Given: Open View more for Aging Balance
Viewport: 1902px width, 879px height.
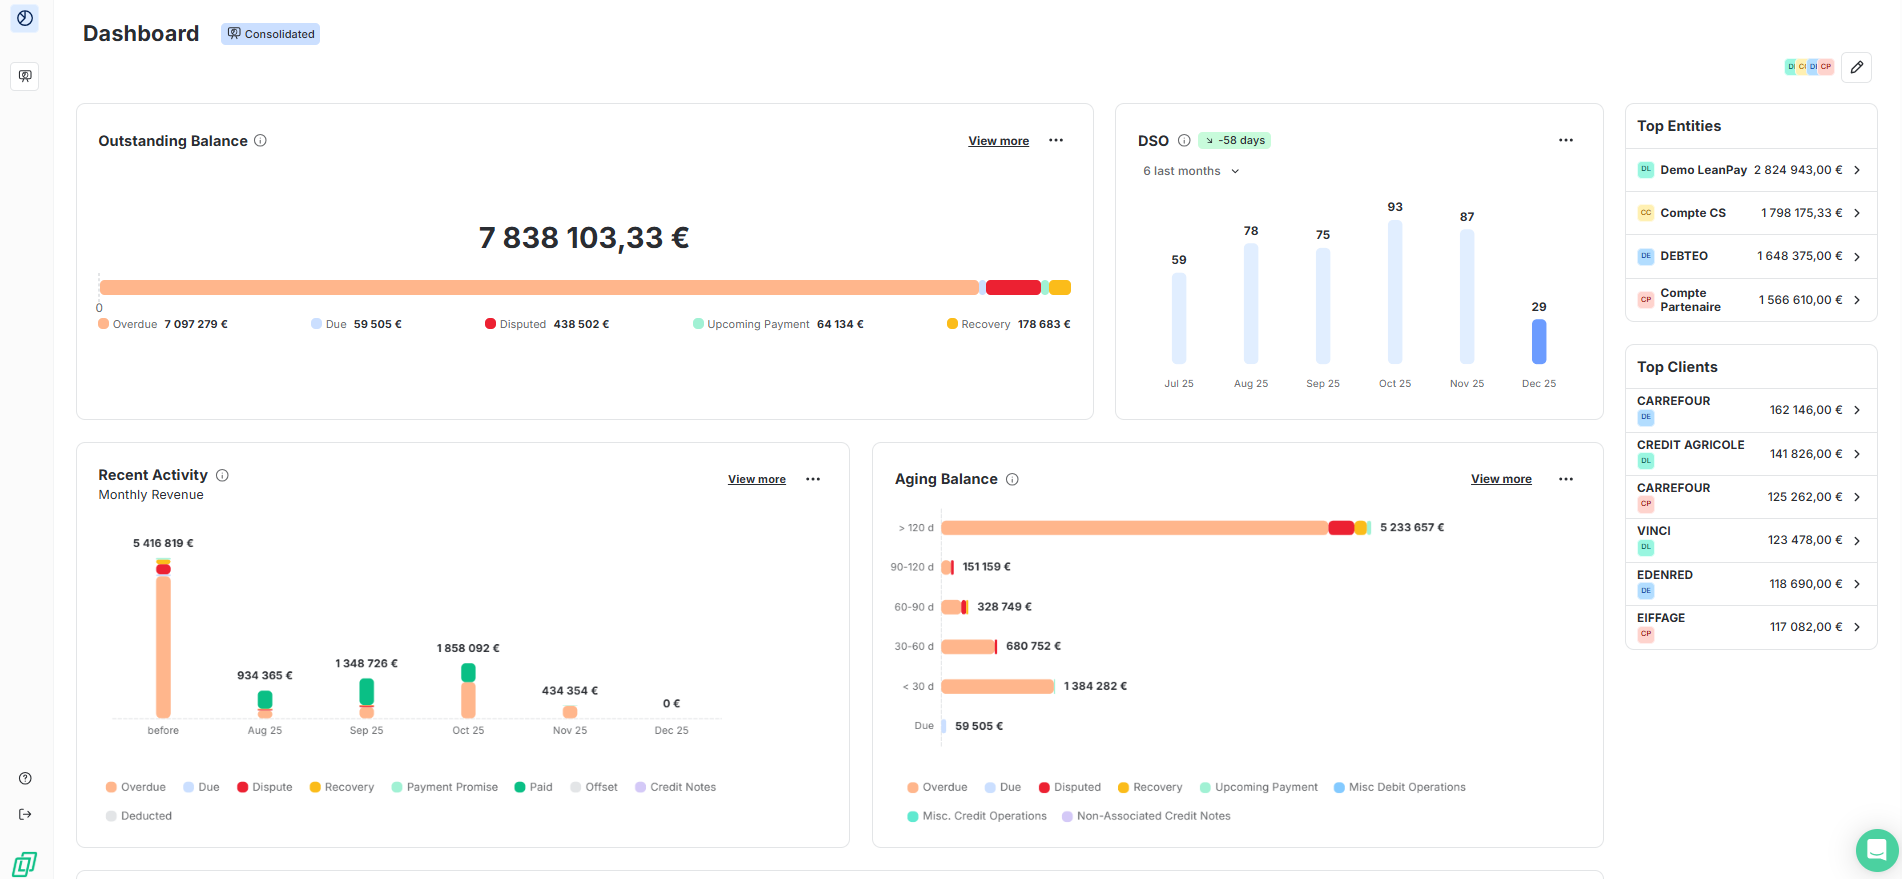Looking at the screenshot, I should (x=1501, y=479).
